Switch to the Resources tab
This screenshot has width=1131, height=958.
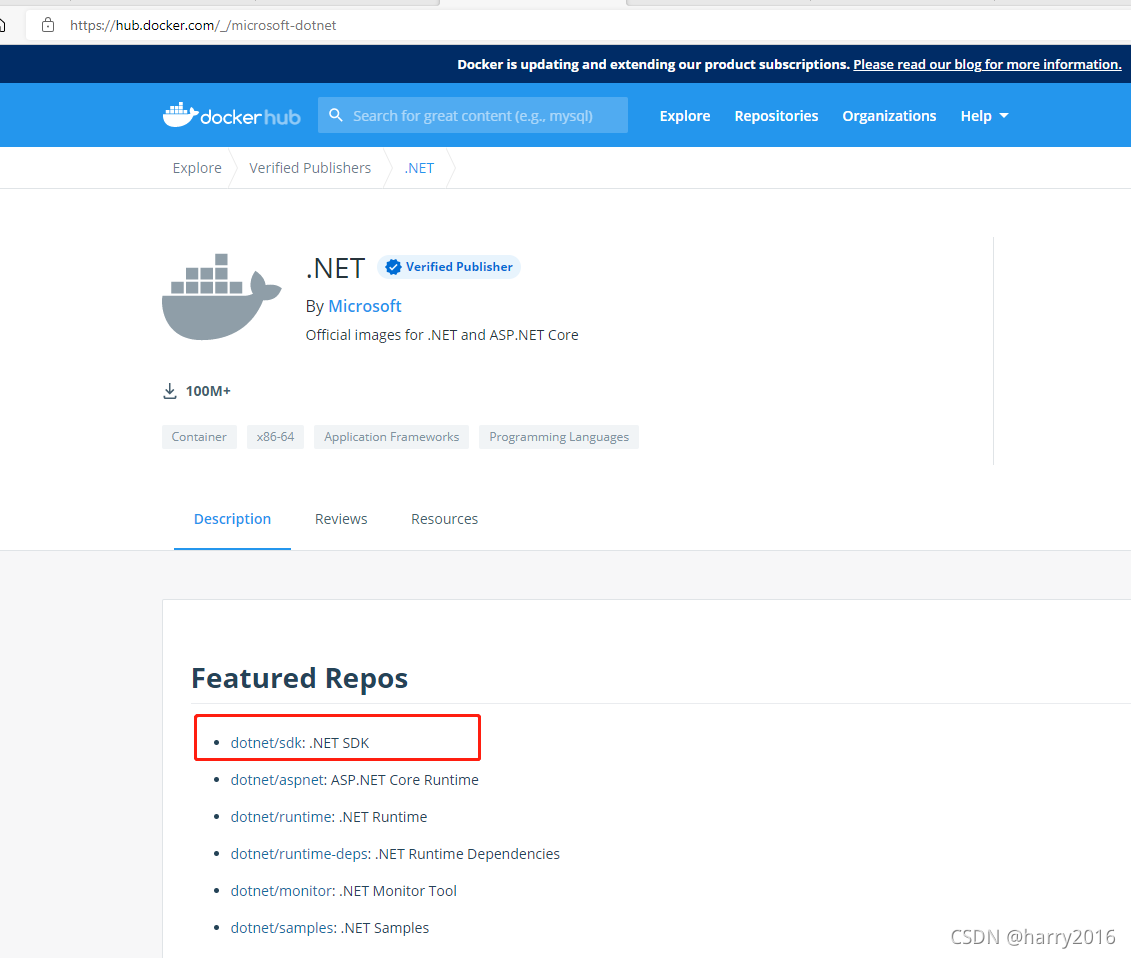pos(444,519)
